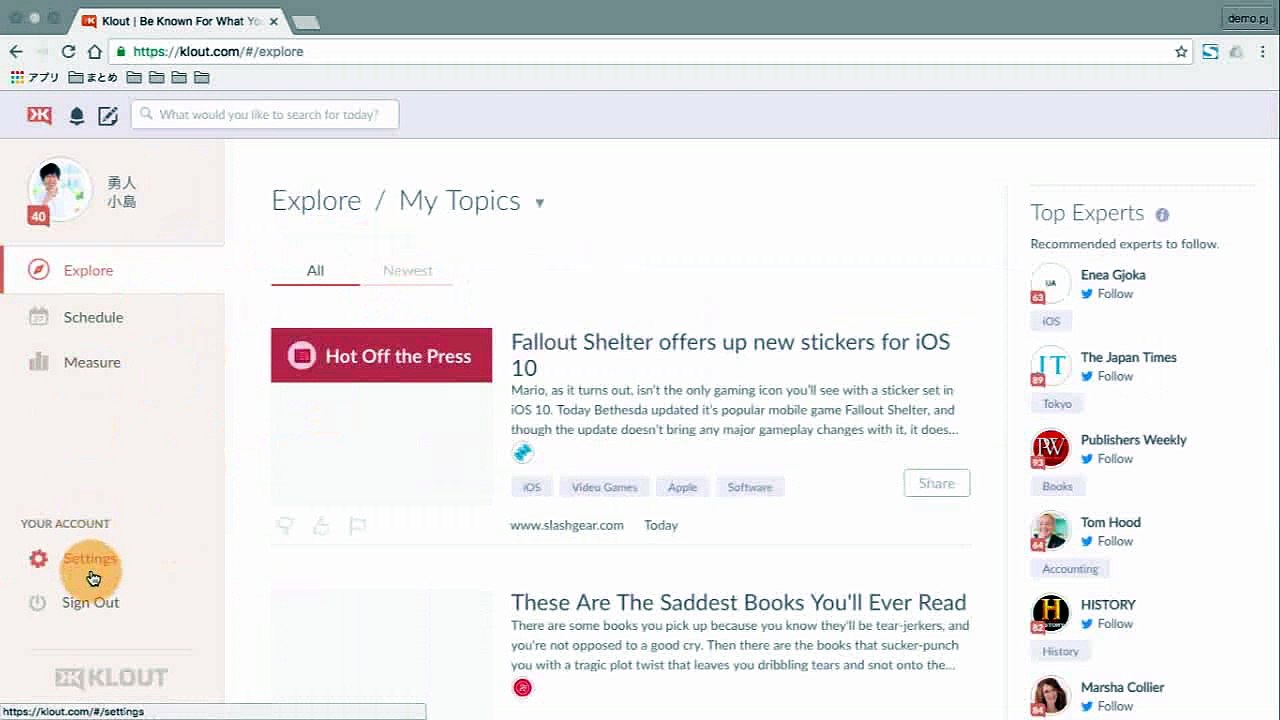Click the Accounting topic tag
The width and height of the screenshot is (1280, 720).
pyautogui.click(x=1070, y=569)
